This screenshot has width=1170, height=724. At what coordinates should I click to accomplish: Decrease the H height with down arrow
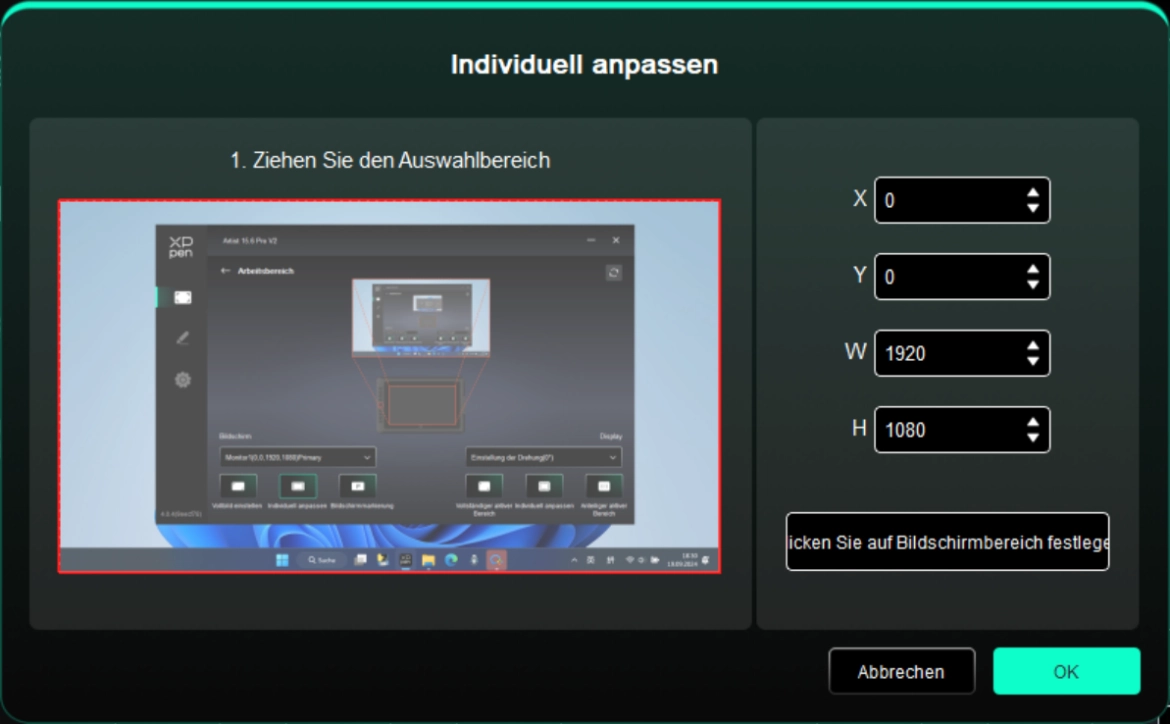tap(1033, 438)
